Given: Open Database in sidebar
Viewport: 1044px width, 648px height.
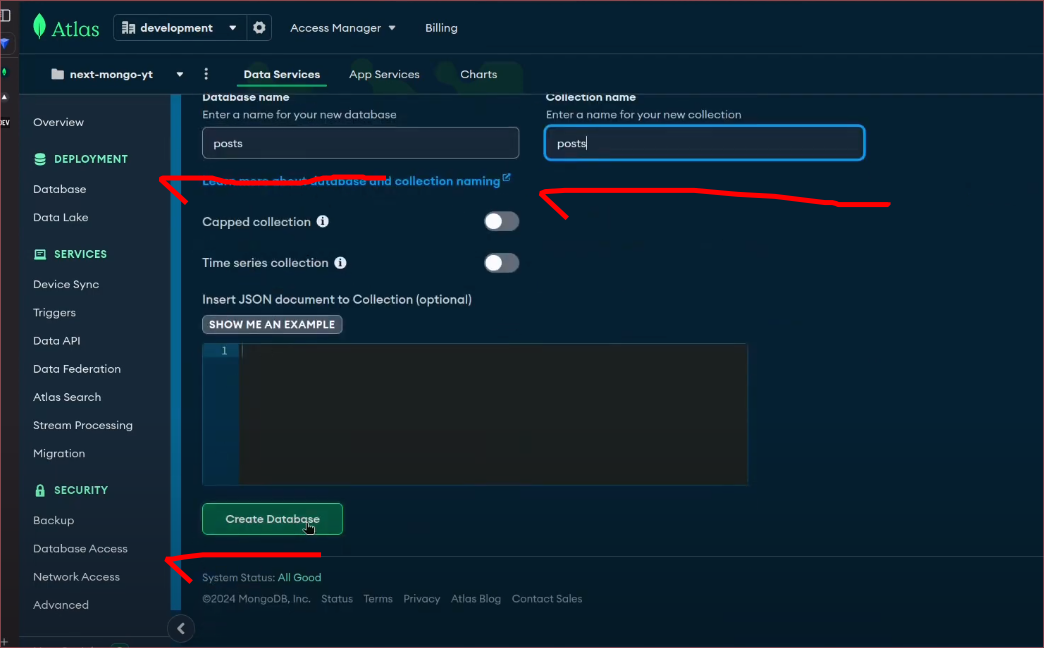Looking at the screenshot, I should pyautogui.click(x=60, y=189).
